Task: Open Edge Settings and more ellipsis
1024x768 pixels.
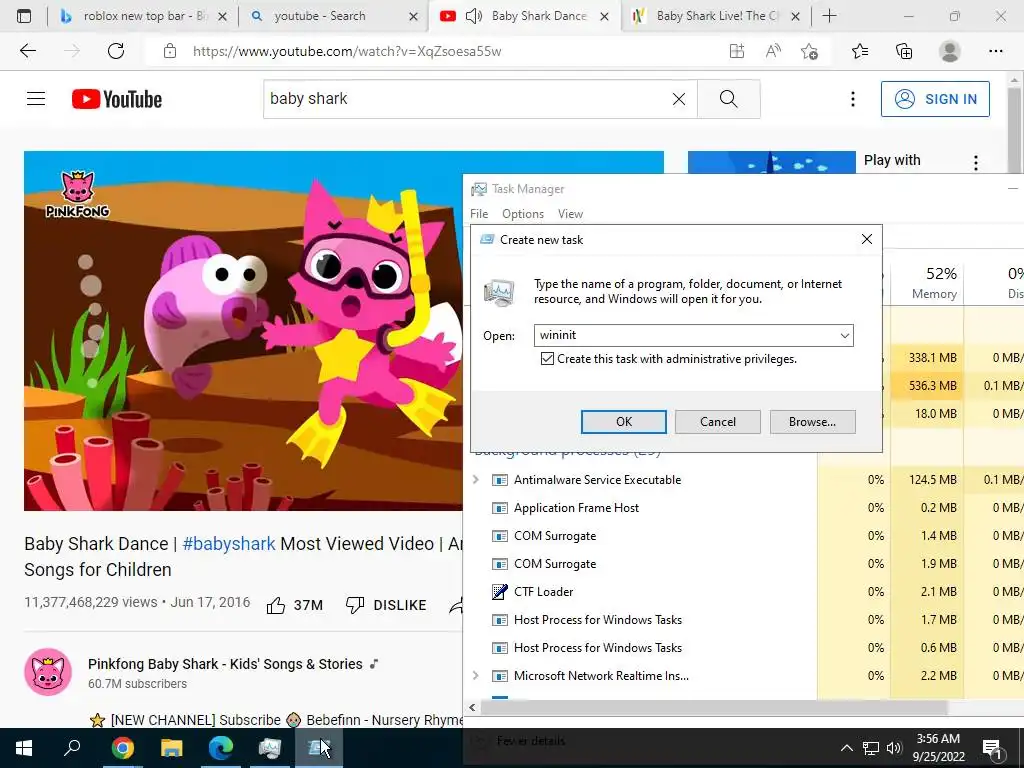Action: click(995, 51)
